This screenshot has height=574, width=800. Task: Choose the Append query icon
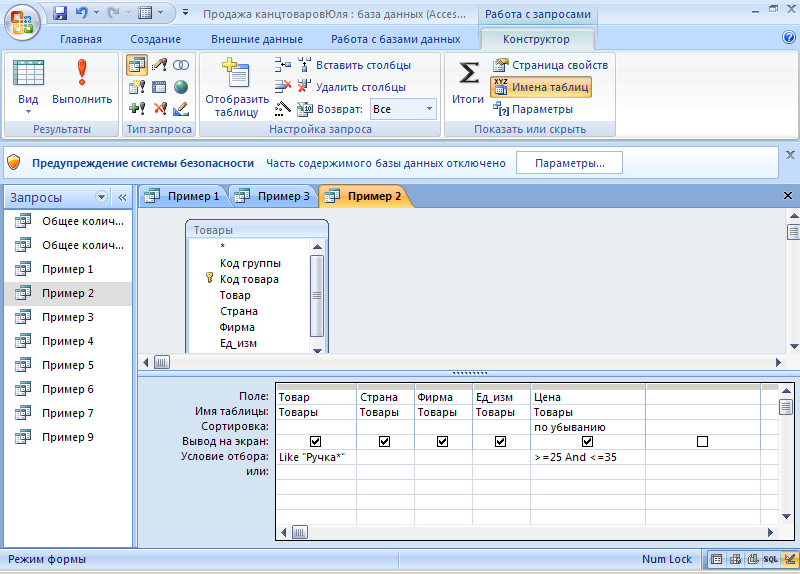[x=137, y=108]
